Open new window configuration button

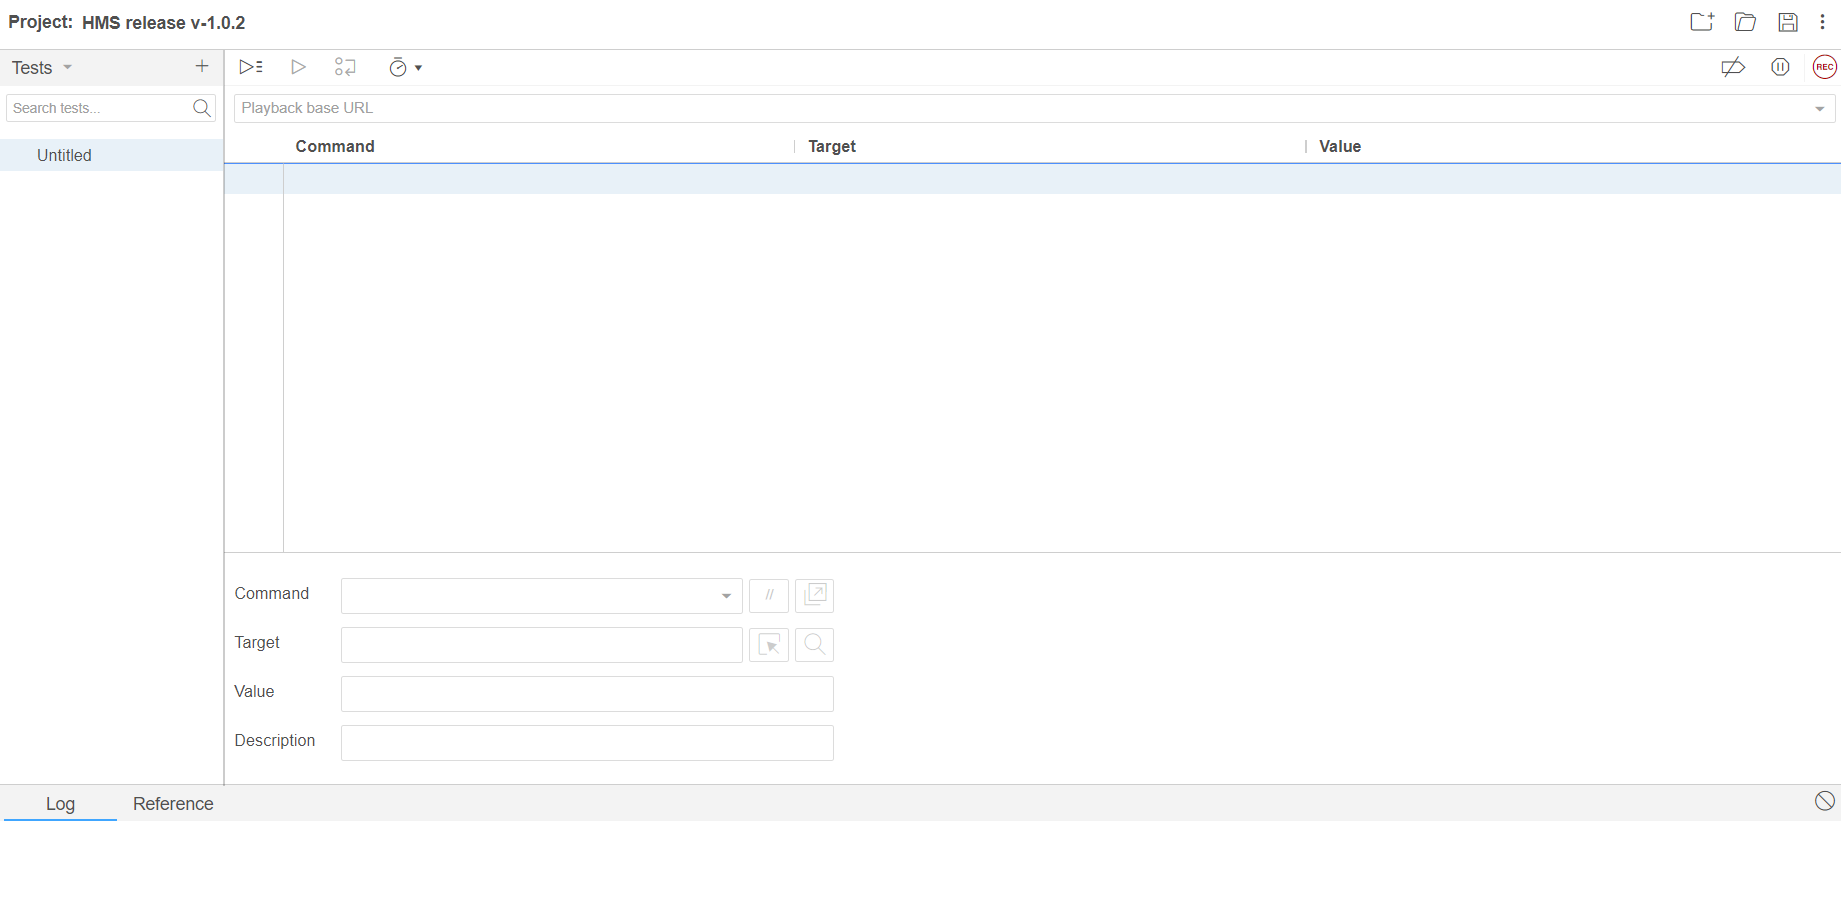pos(815,595)
